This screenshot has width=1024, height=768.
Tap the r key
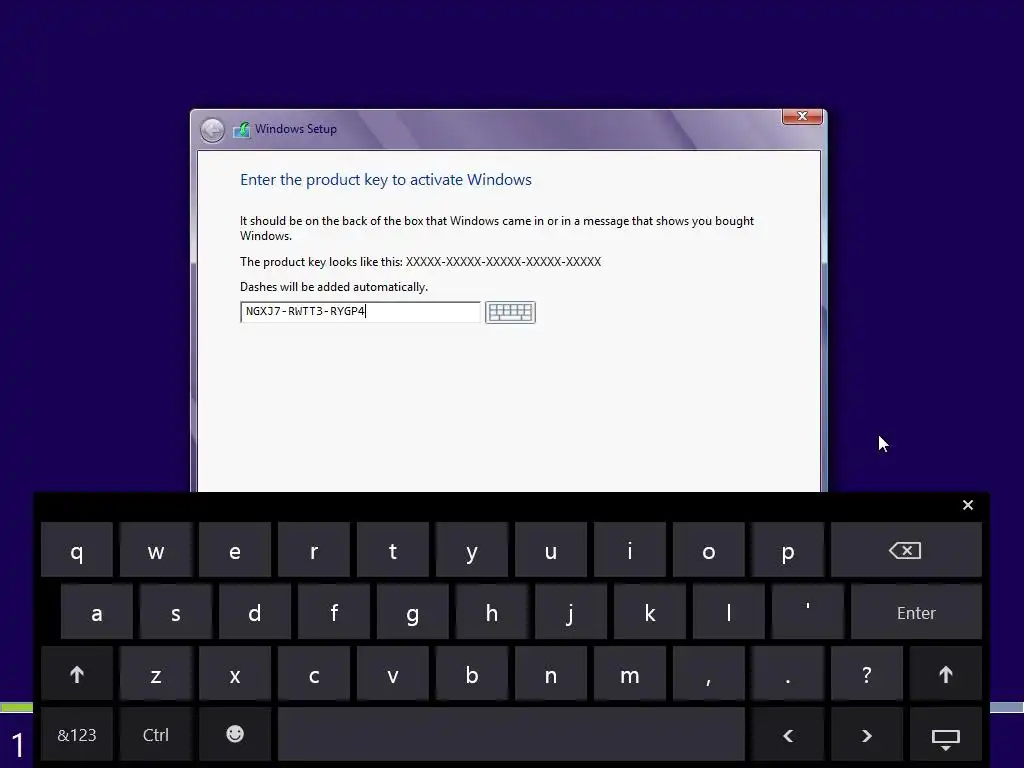tap(314, 551)
